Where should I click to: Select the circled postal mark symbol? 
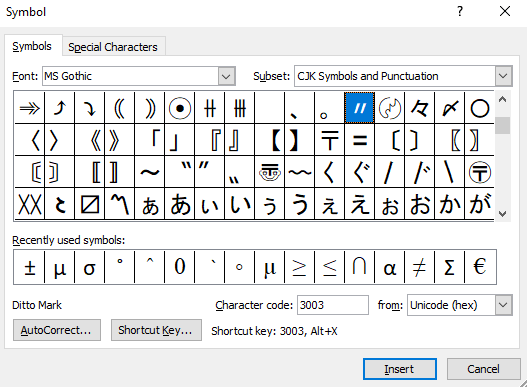click(480, 171)
